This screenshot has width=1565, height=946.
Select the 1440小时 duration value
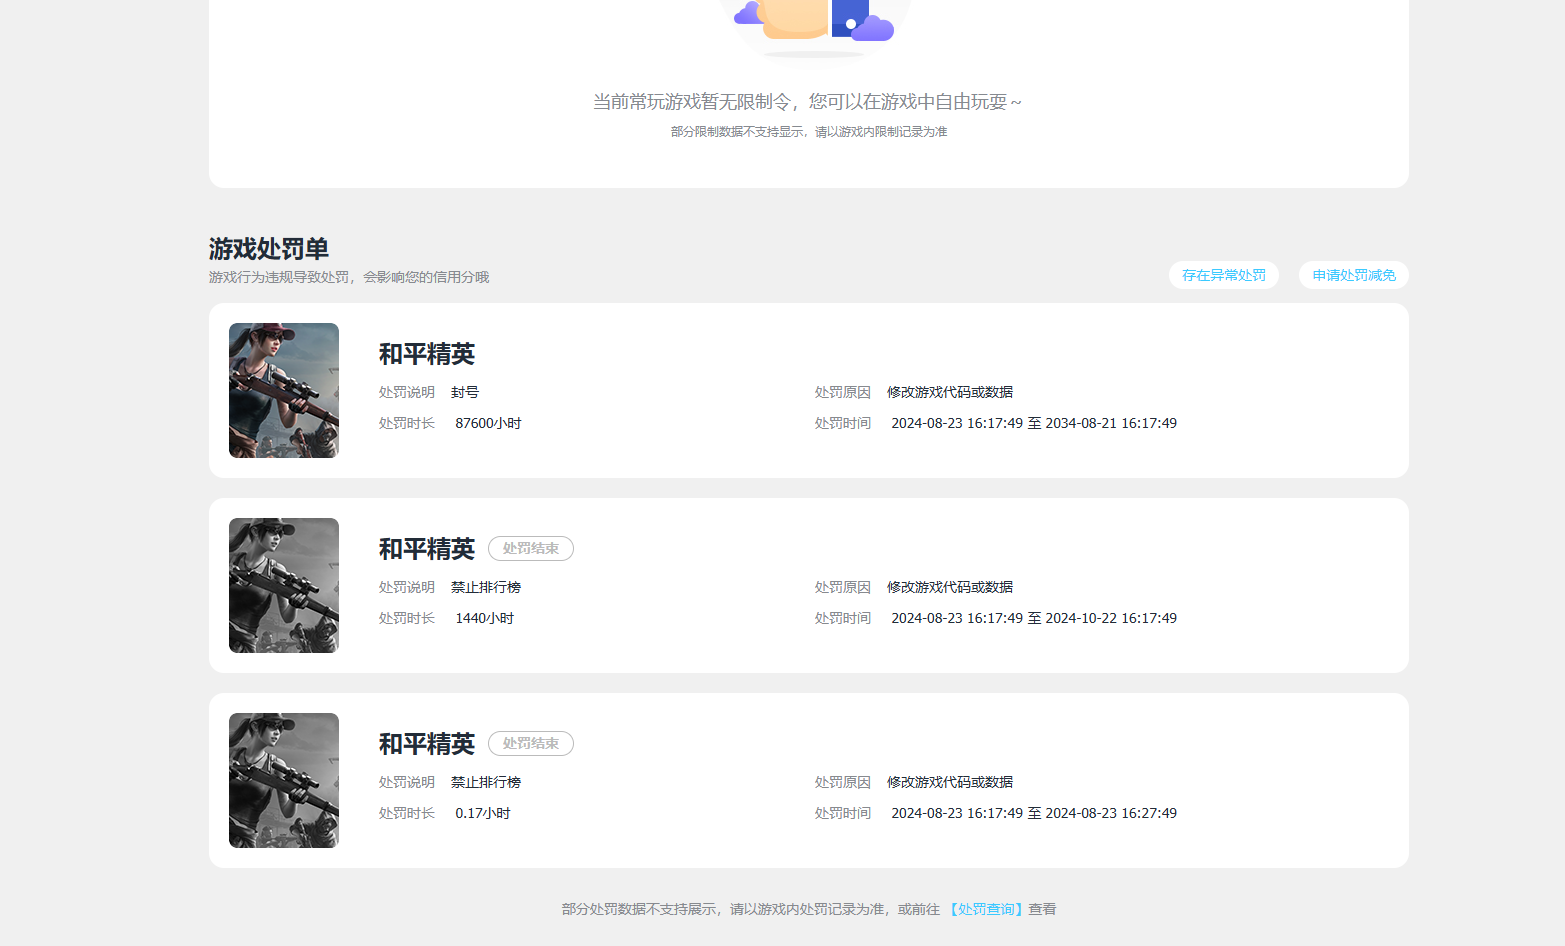(485, 618)
